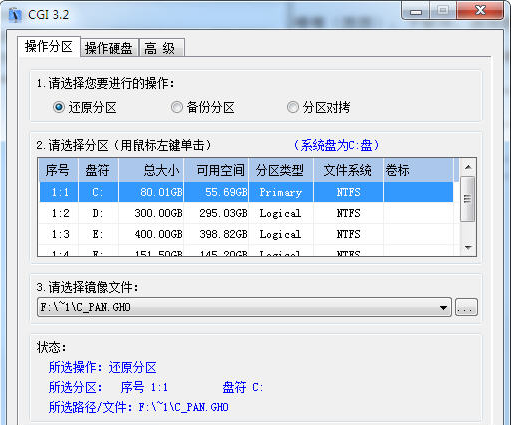Select the 备份分区 radio button
This screenshot has width=512, height=425.
click(x=177, y=108)
